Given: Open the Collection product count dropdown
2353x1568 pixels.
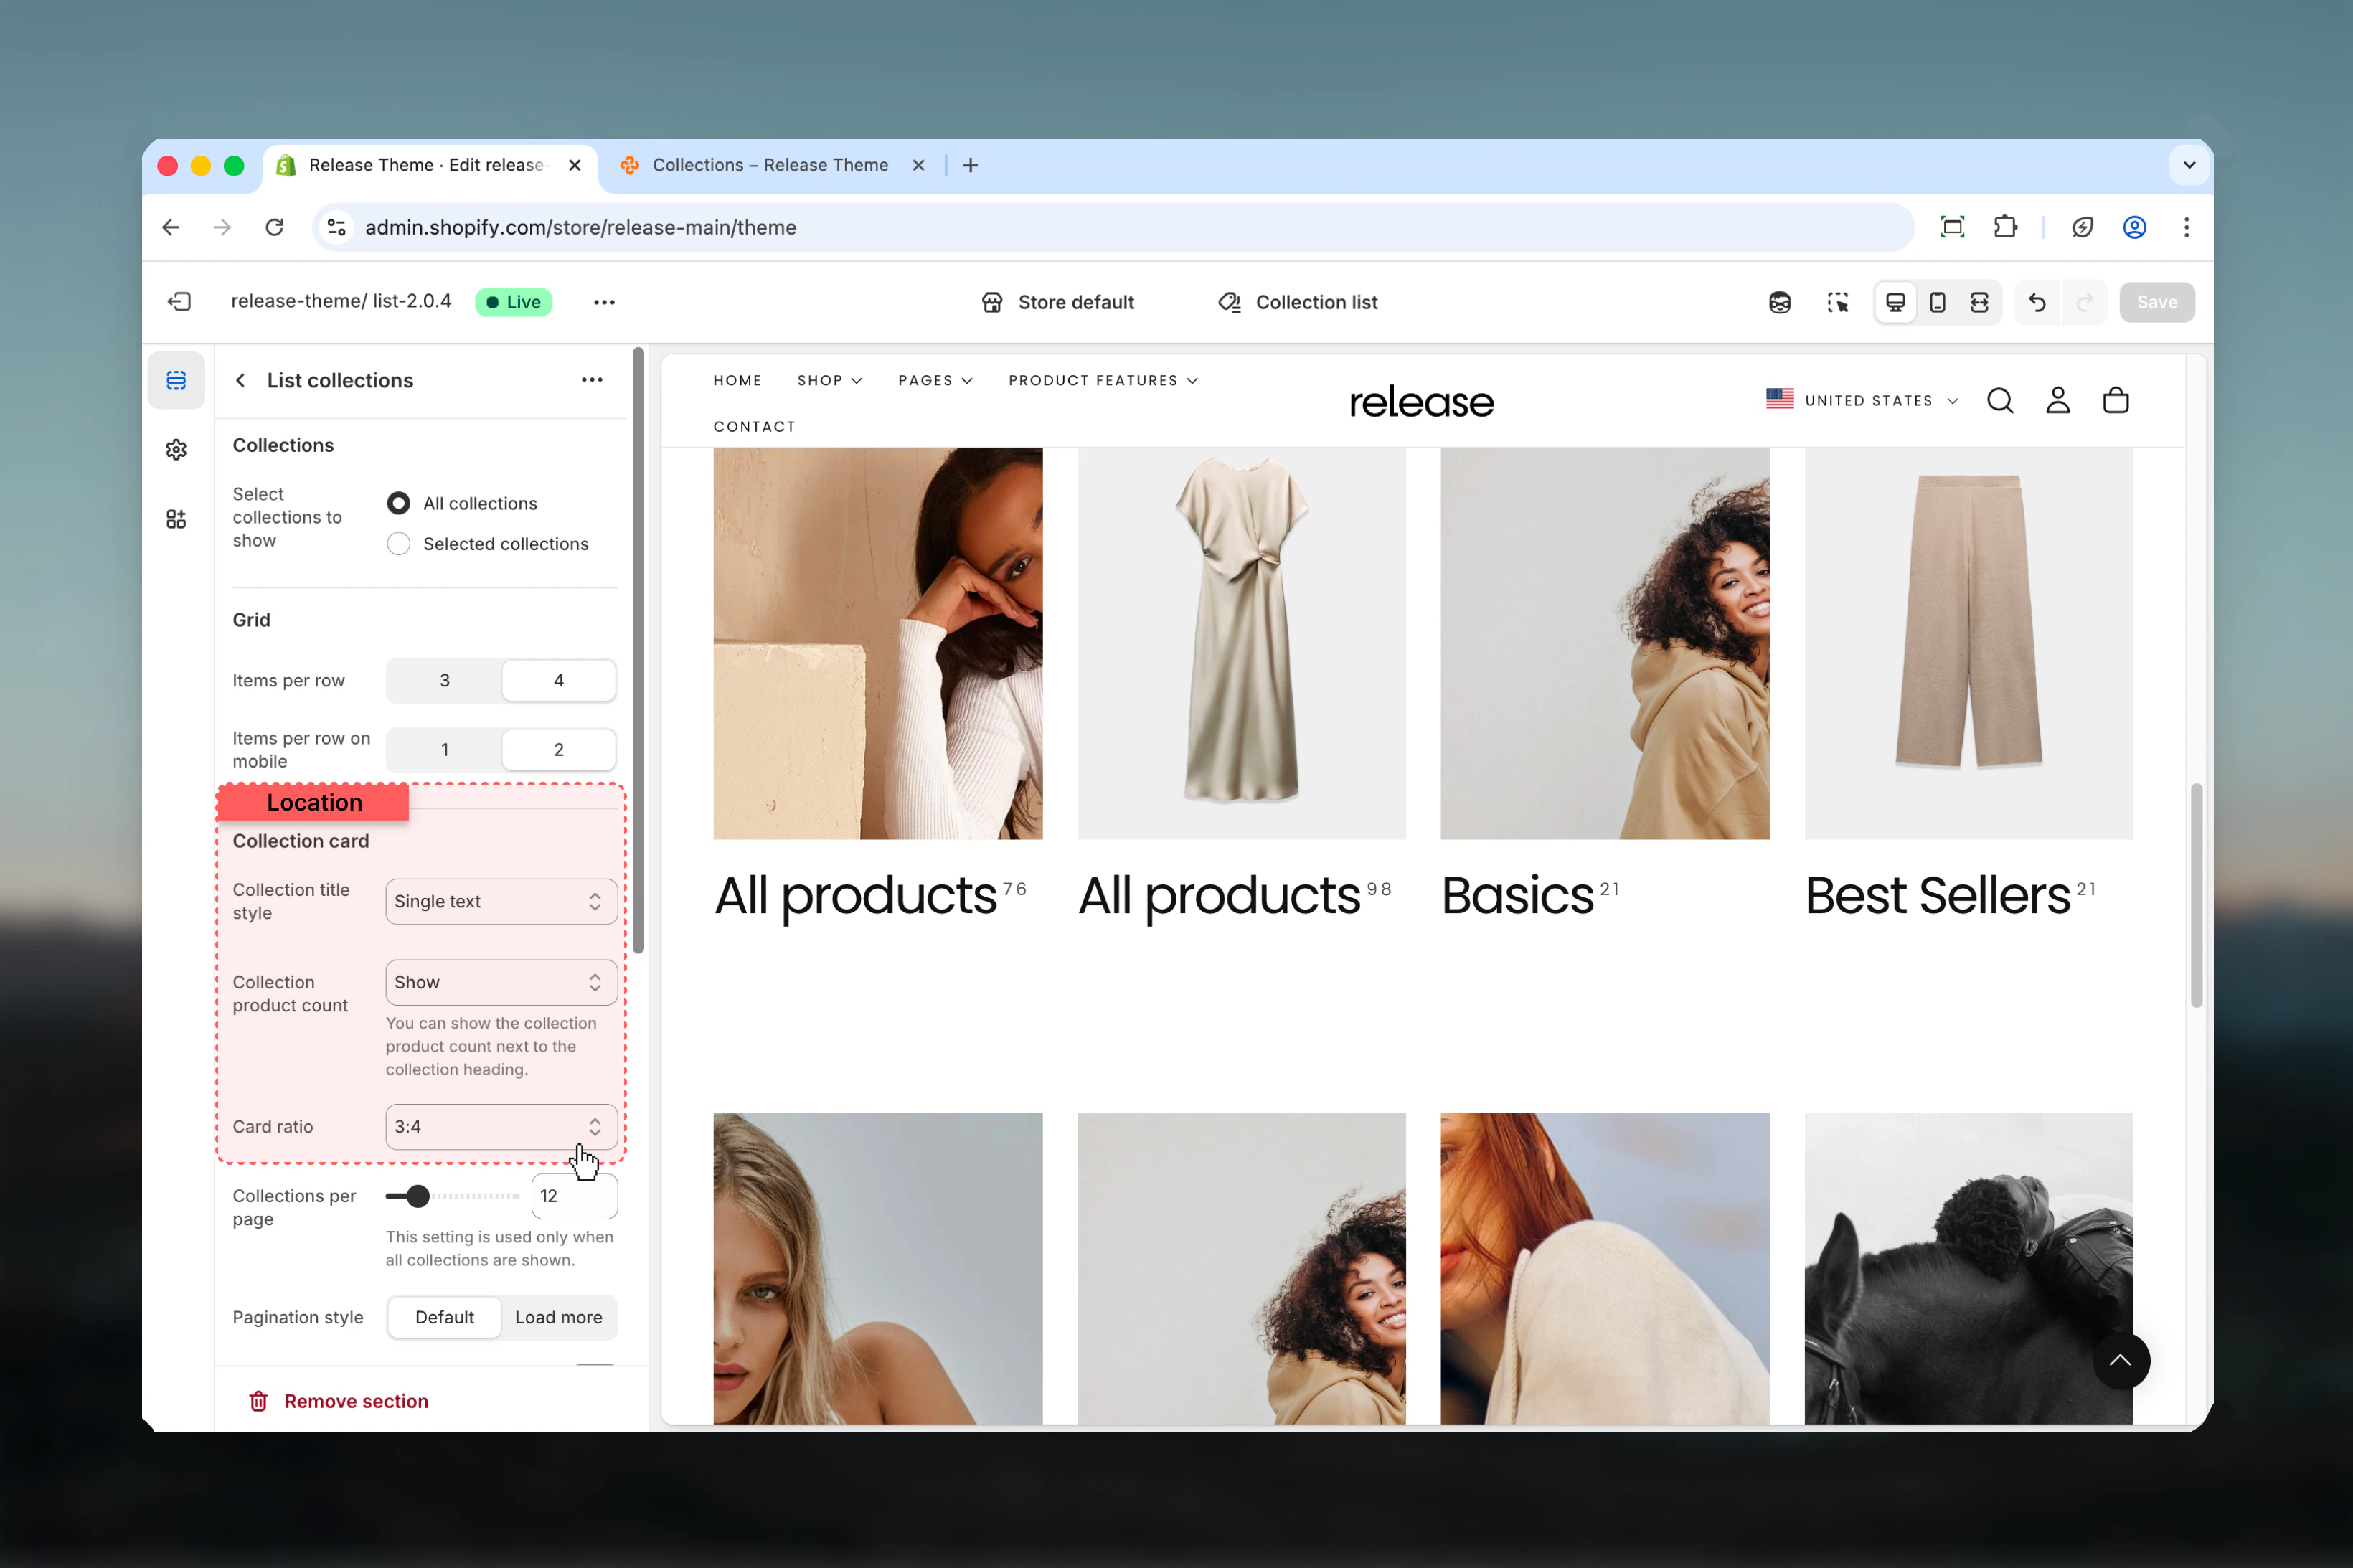Looking at the screenshot, I should pyautogui.click(x=501, y=983).
